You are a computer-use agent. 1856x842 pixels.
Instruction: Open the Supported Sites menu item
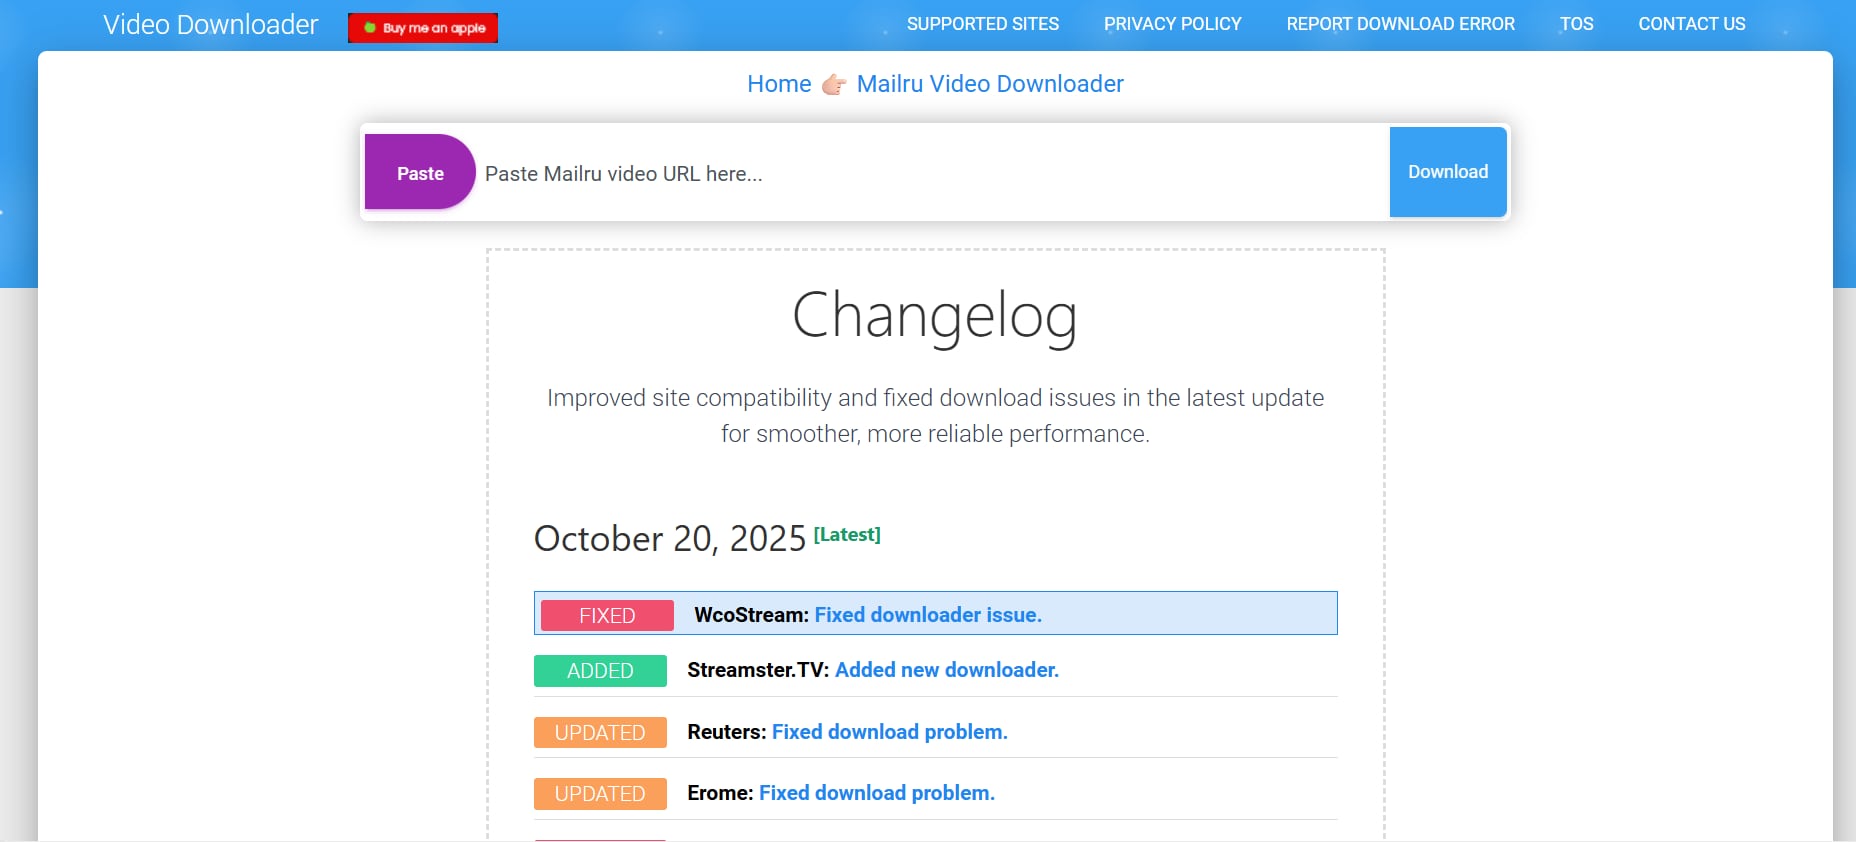982,24
